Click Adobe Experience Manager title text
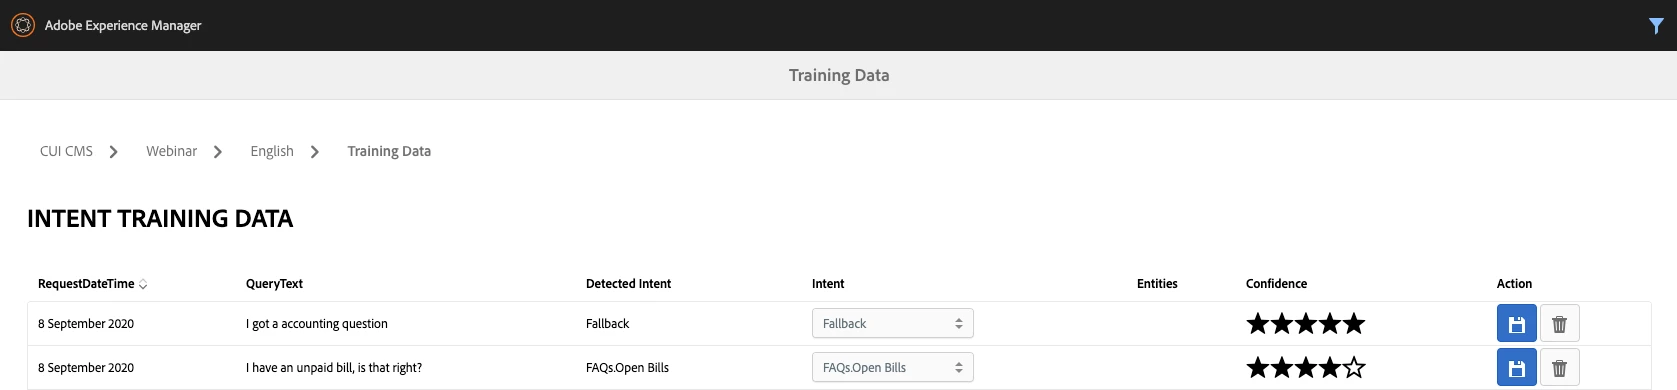The image size is (1677, 390). click(123, 26)
